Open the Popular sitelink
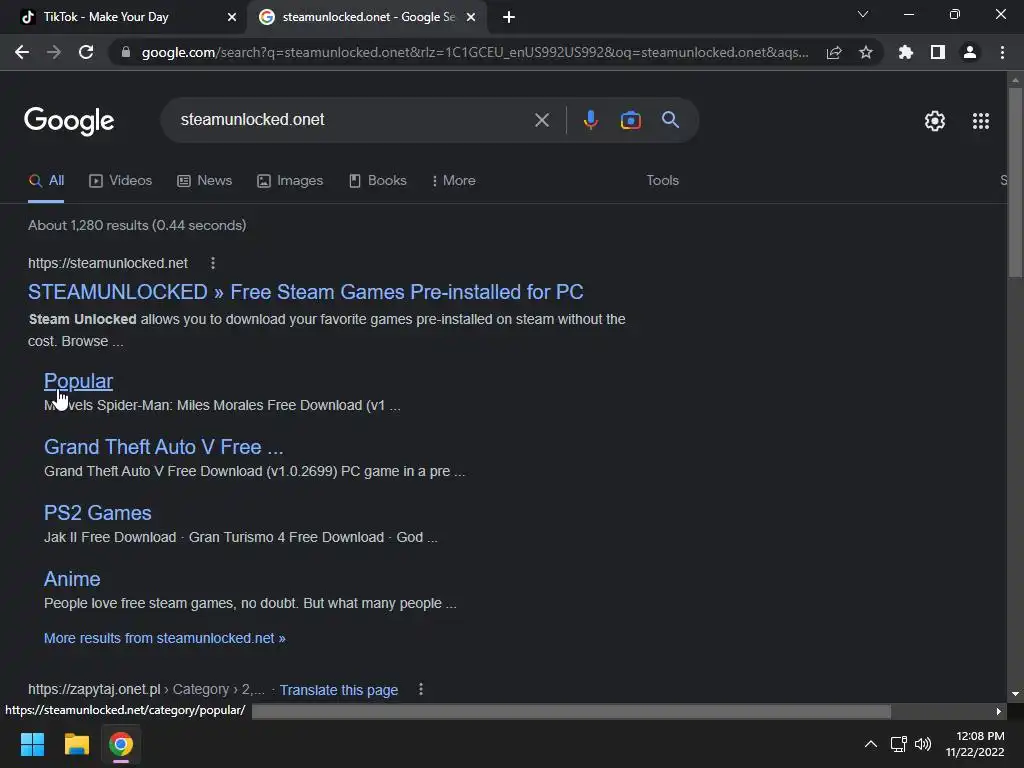1024x768 pixels. click(x=78, y=381)
